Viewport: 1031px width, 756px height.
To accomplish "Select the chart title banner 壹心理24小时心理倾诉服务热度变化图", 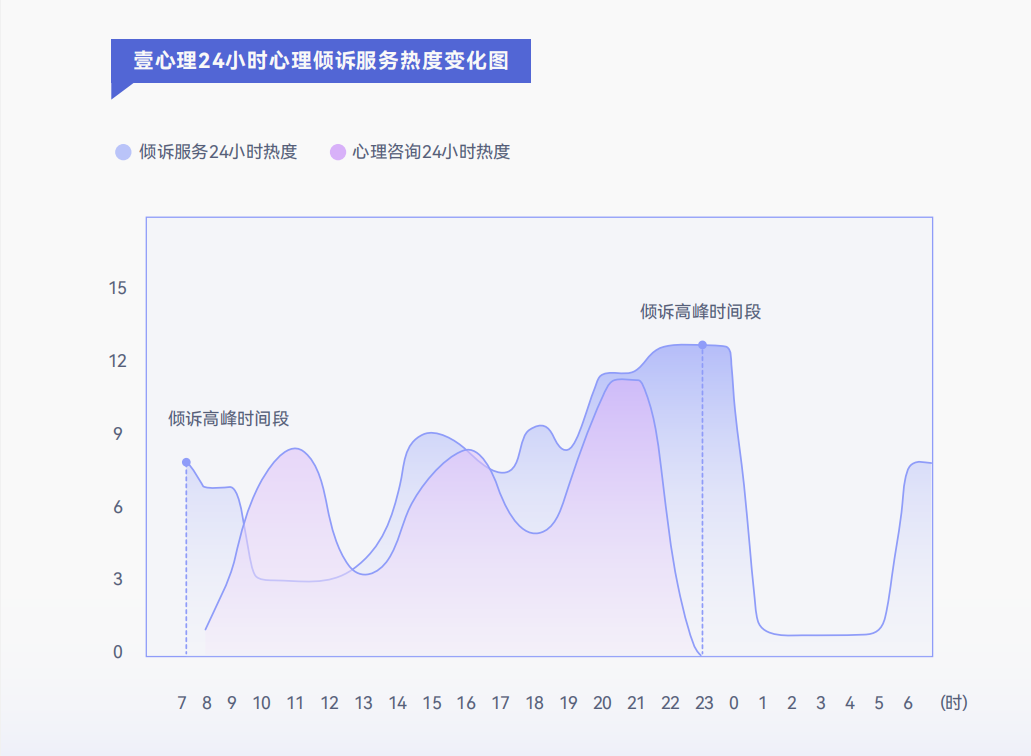I will pyautogui.click(x=321, y=61).
